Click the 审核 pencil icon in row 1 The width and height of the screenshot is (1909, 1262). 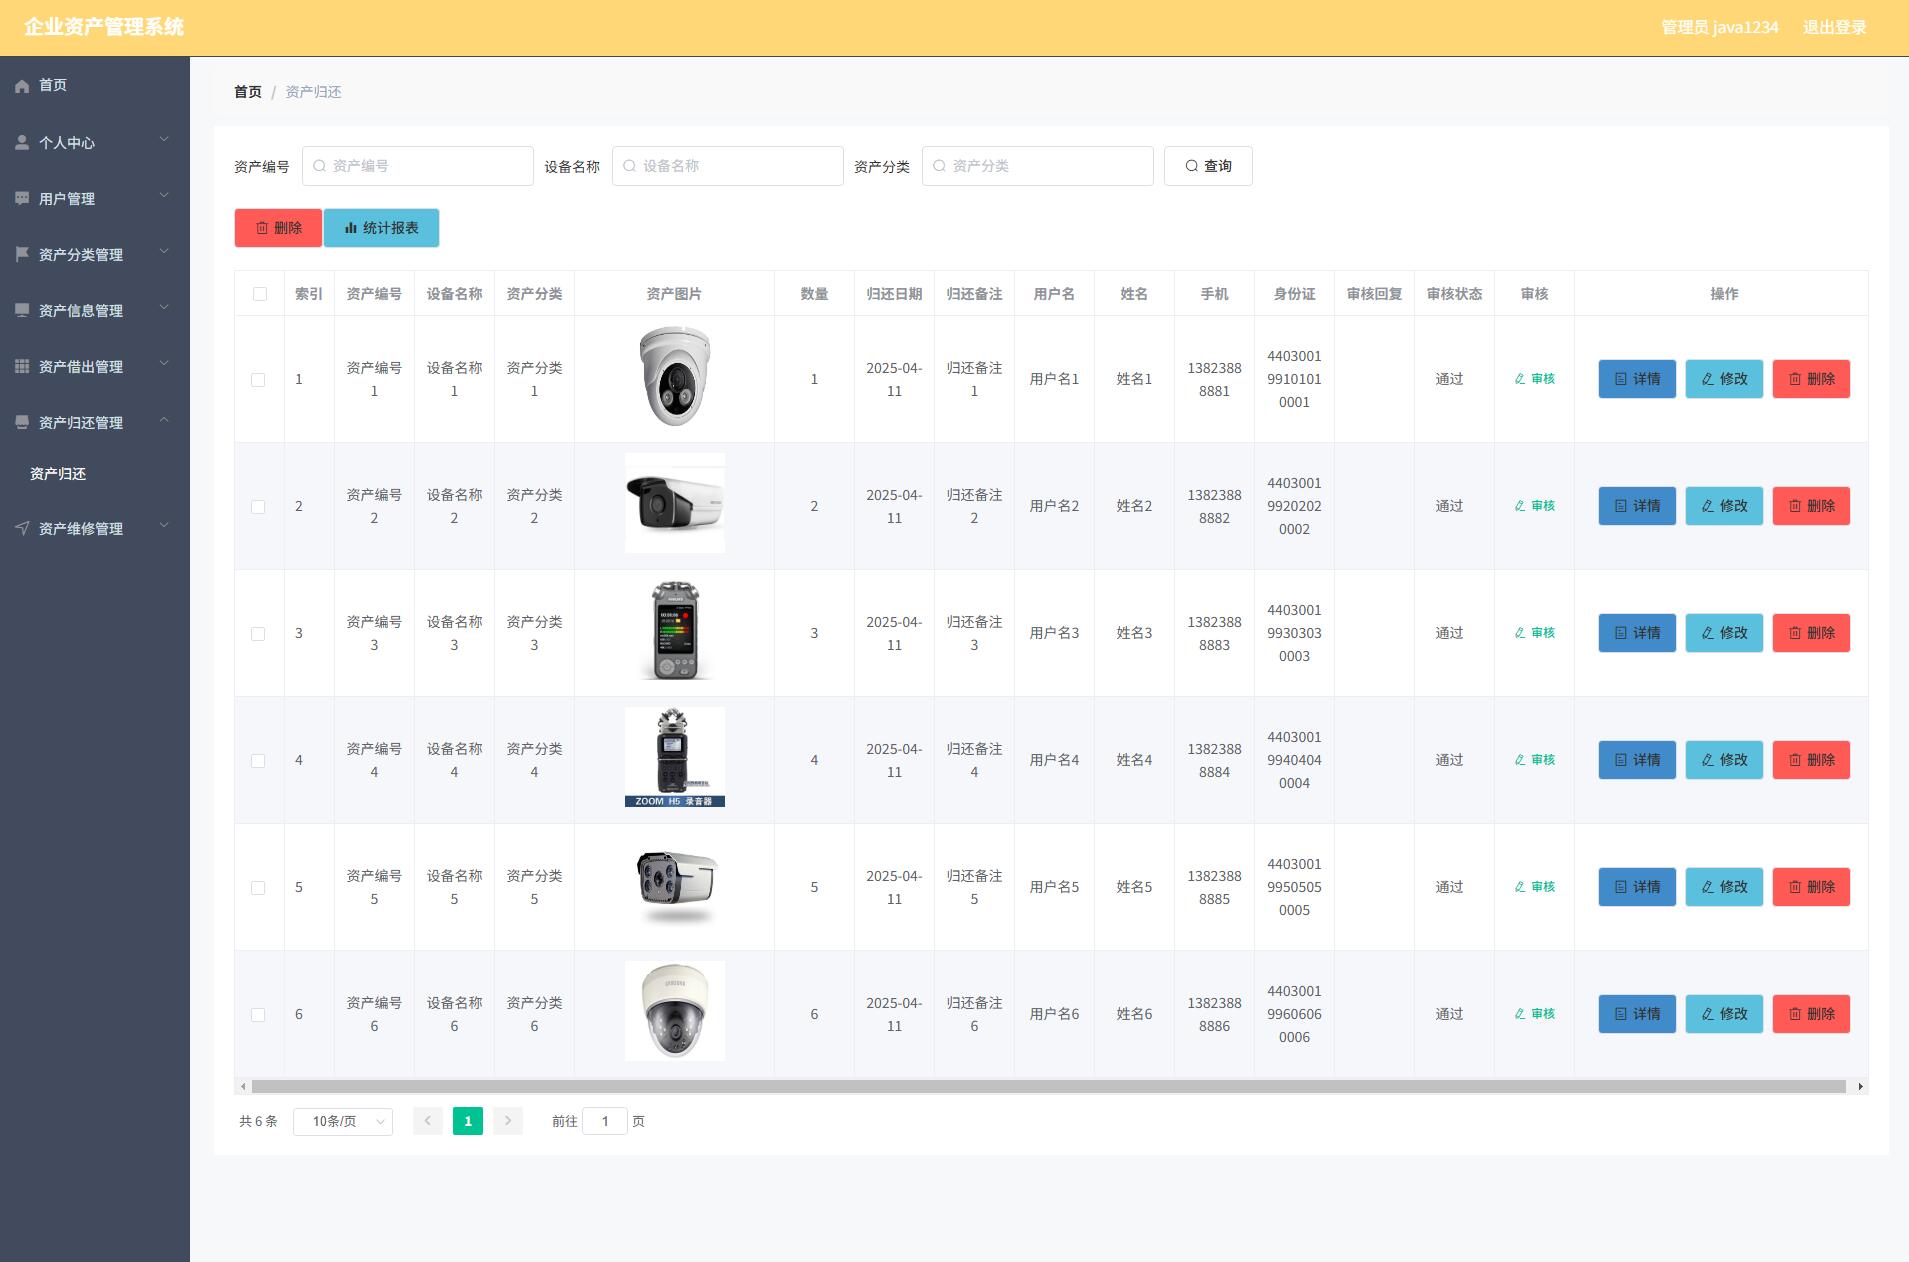pyautogui.click(x=1520, y=379)
